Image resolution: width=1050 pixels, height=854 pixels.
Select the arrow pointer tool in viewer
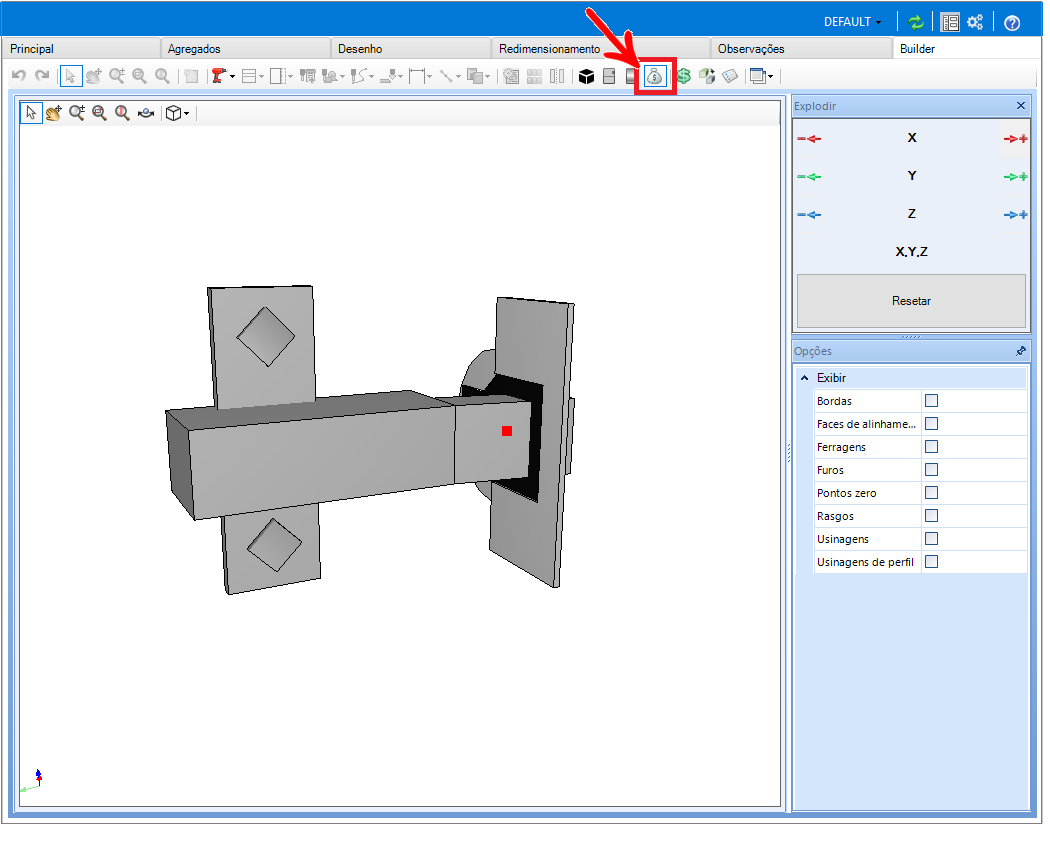pyautogui.click(x=31, y=113)
